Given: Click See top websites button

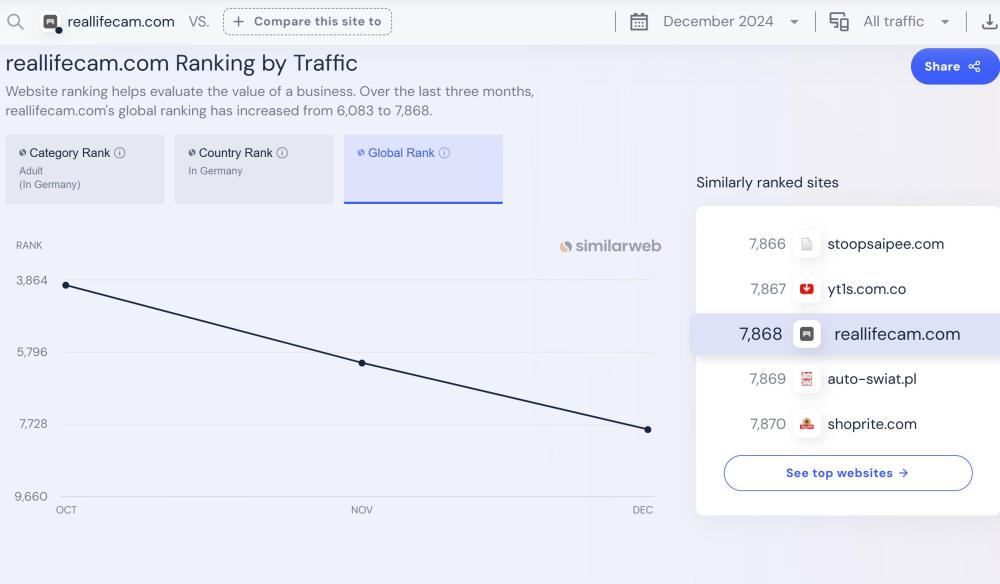Looking at the screenshot, I should pyautogui.click(x=847, y=473).
